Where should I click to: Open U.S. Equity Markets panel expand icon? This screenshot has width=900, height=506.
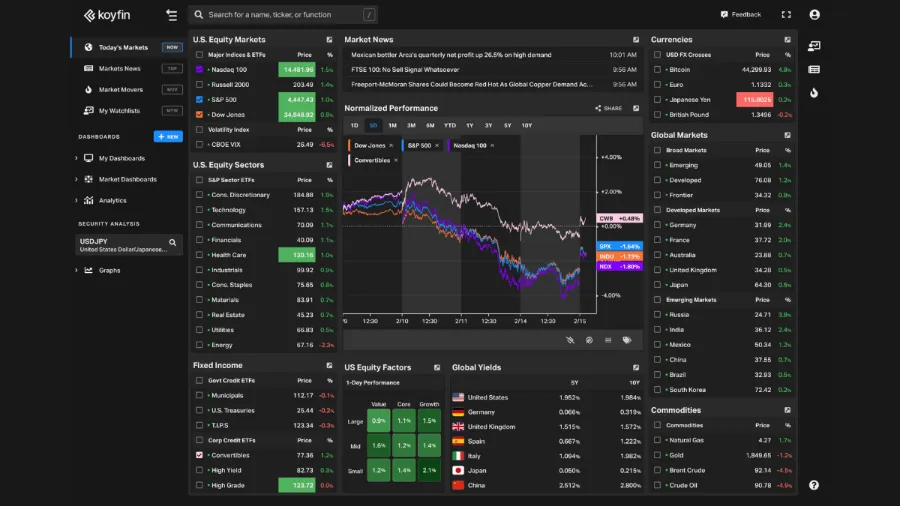(329, 40)
